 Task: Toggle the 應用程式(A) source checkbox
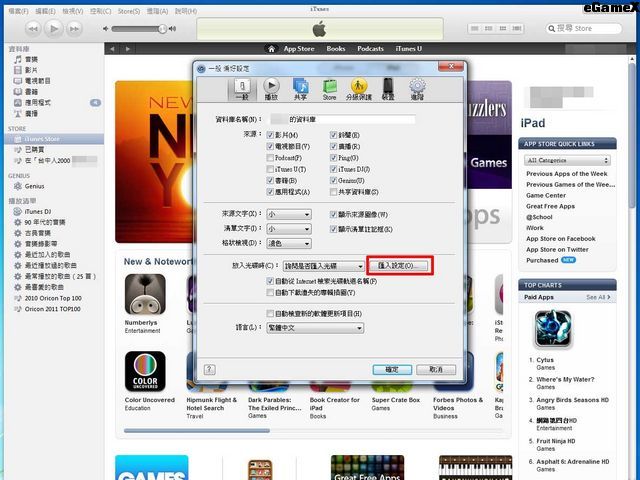(x=270, y=192)
